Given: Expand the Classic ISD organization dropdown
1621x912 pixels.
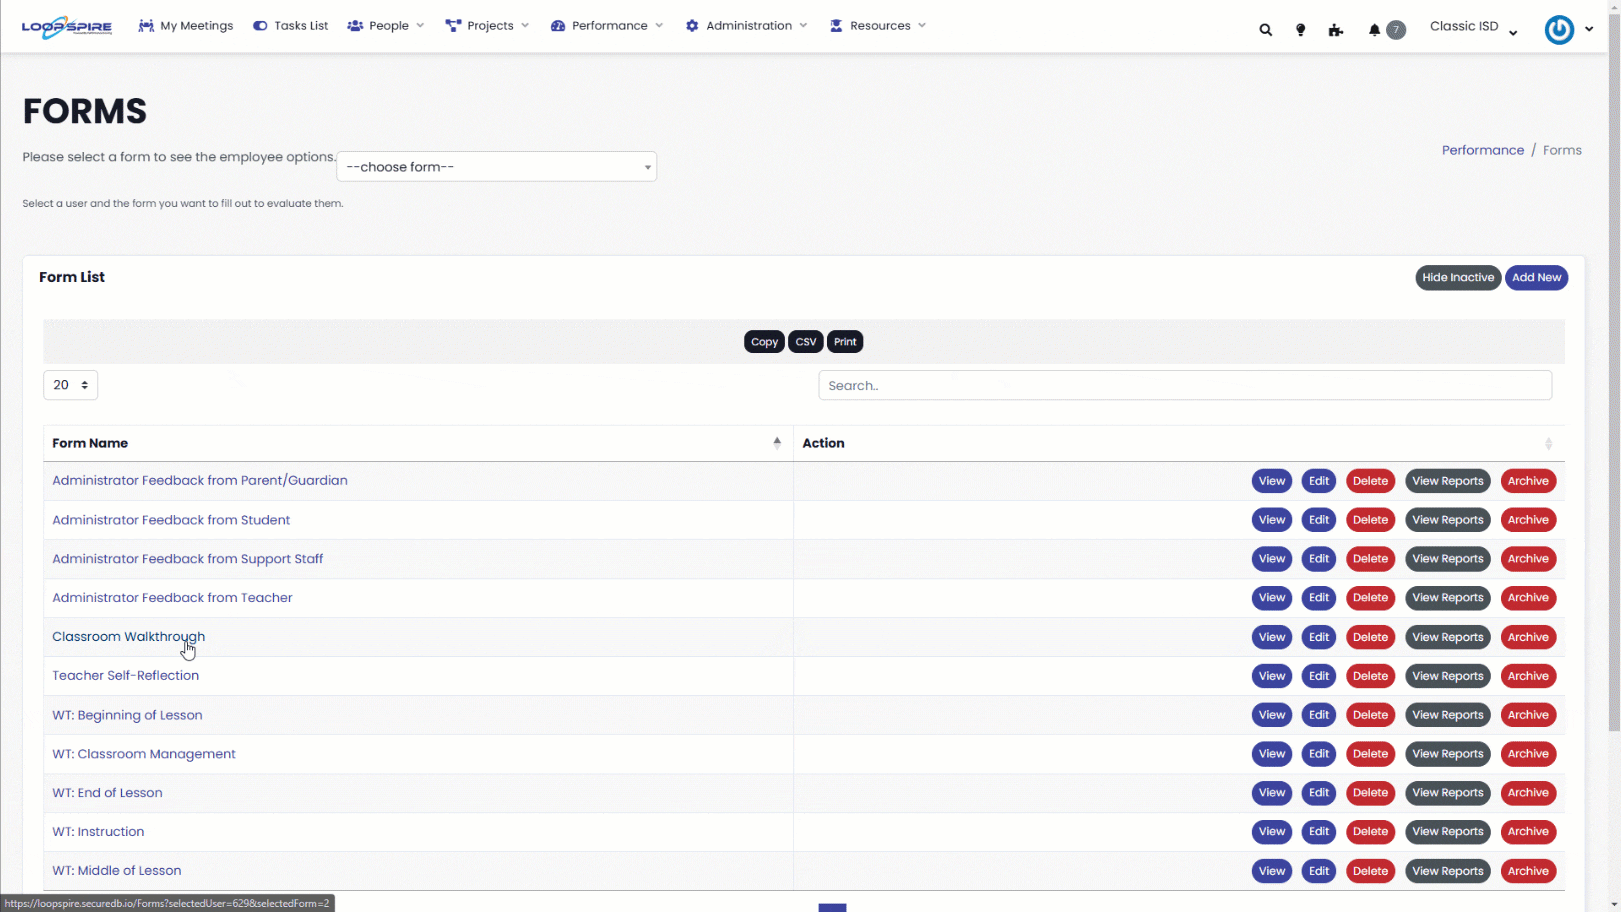Looking at the screenshot, I should pyautogui.click(x=1473, y=27).
